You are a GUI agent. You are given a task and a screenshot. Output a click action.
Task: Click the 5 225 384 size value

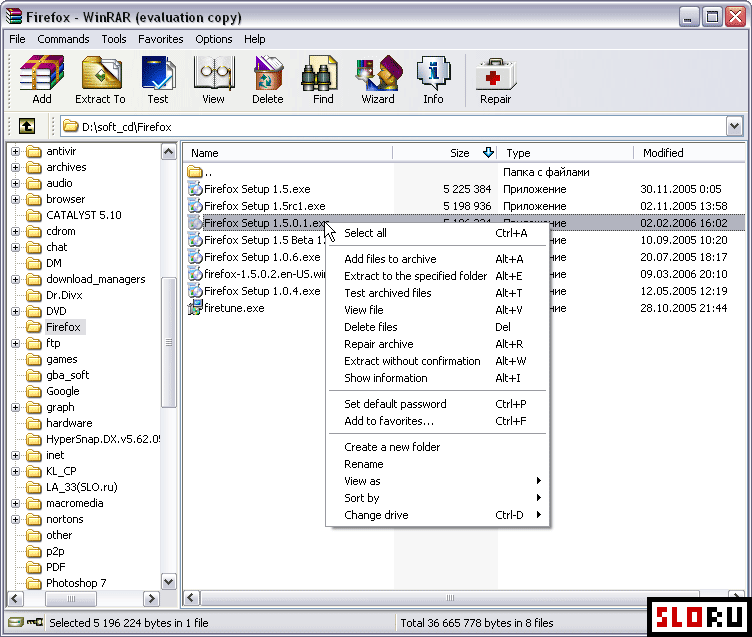pyautogui.click(x=467, y=189)
